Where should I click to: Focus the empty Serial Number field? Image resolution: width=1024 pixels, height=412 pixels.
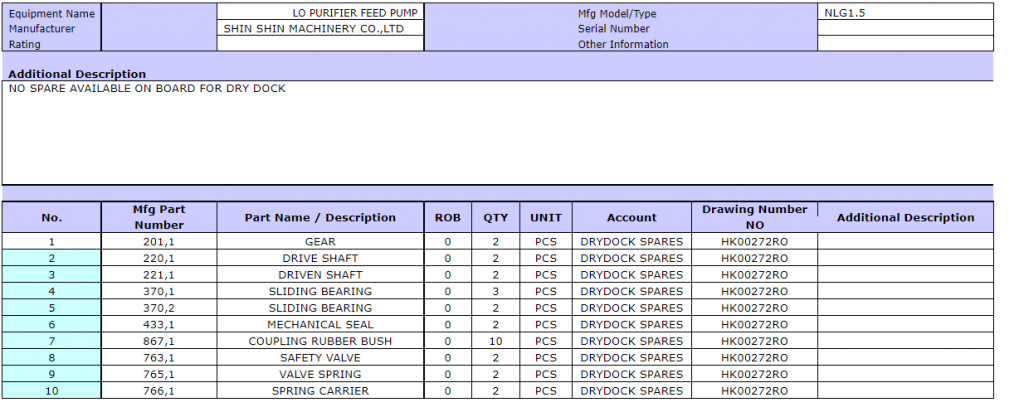tap(905, 29)
